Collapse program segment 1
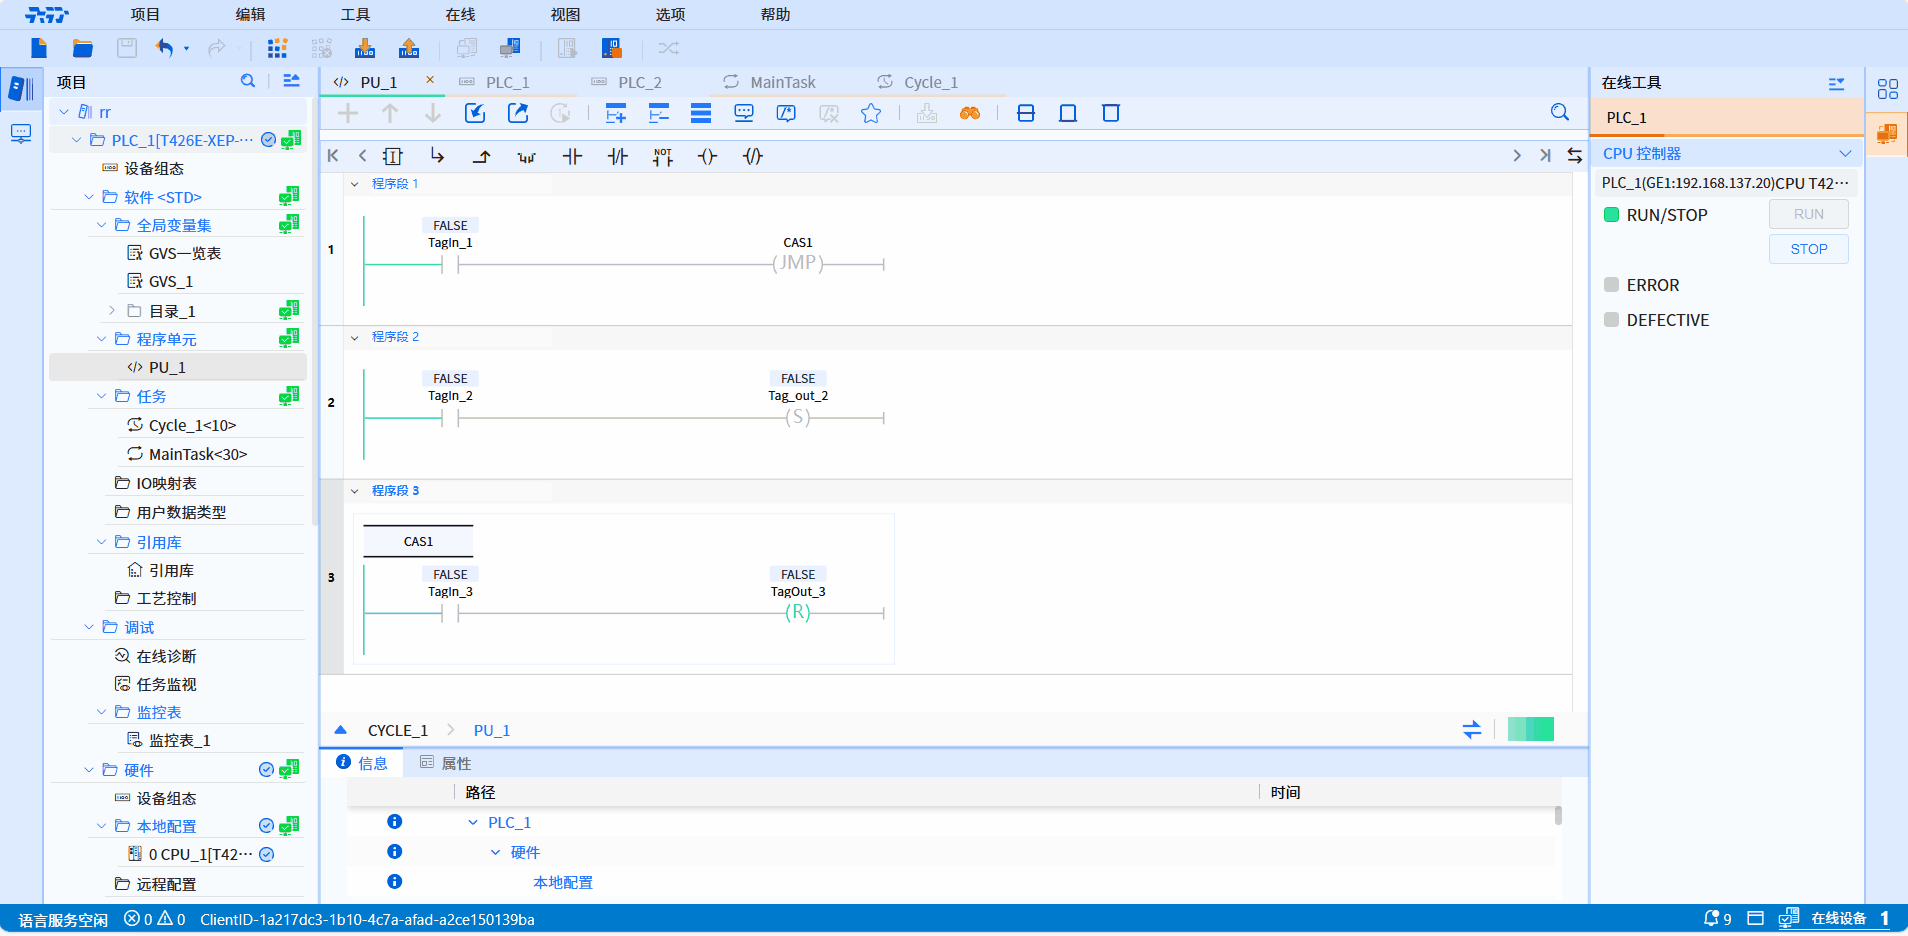Screen dimensions: 1908x936 [x=355, y=184]
